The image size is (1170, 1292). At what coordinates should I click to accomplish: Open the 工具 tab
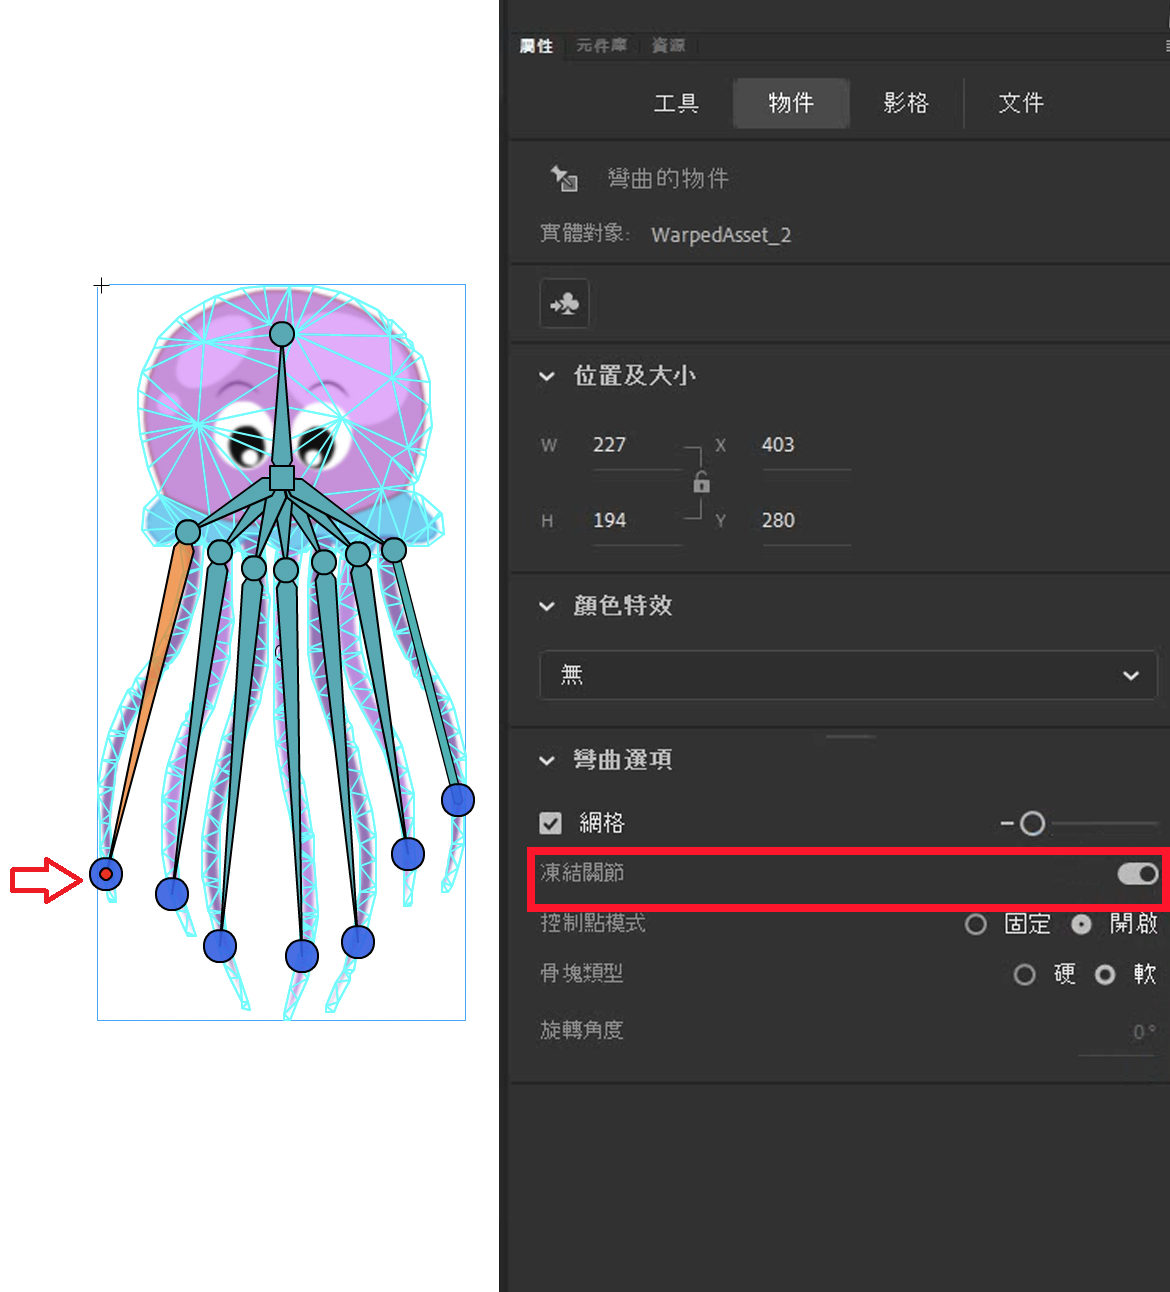click(676, 103)
